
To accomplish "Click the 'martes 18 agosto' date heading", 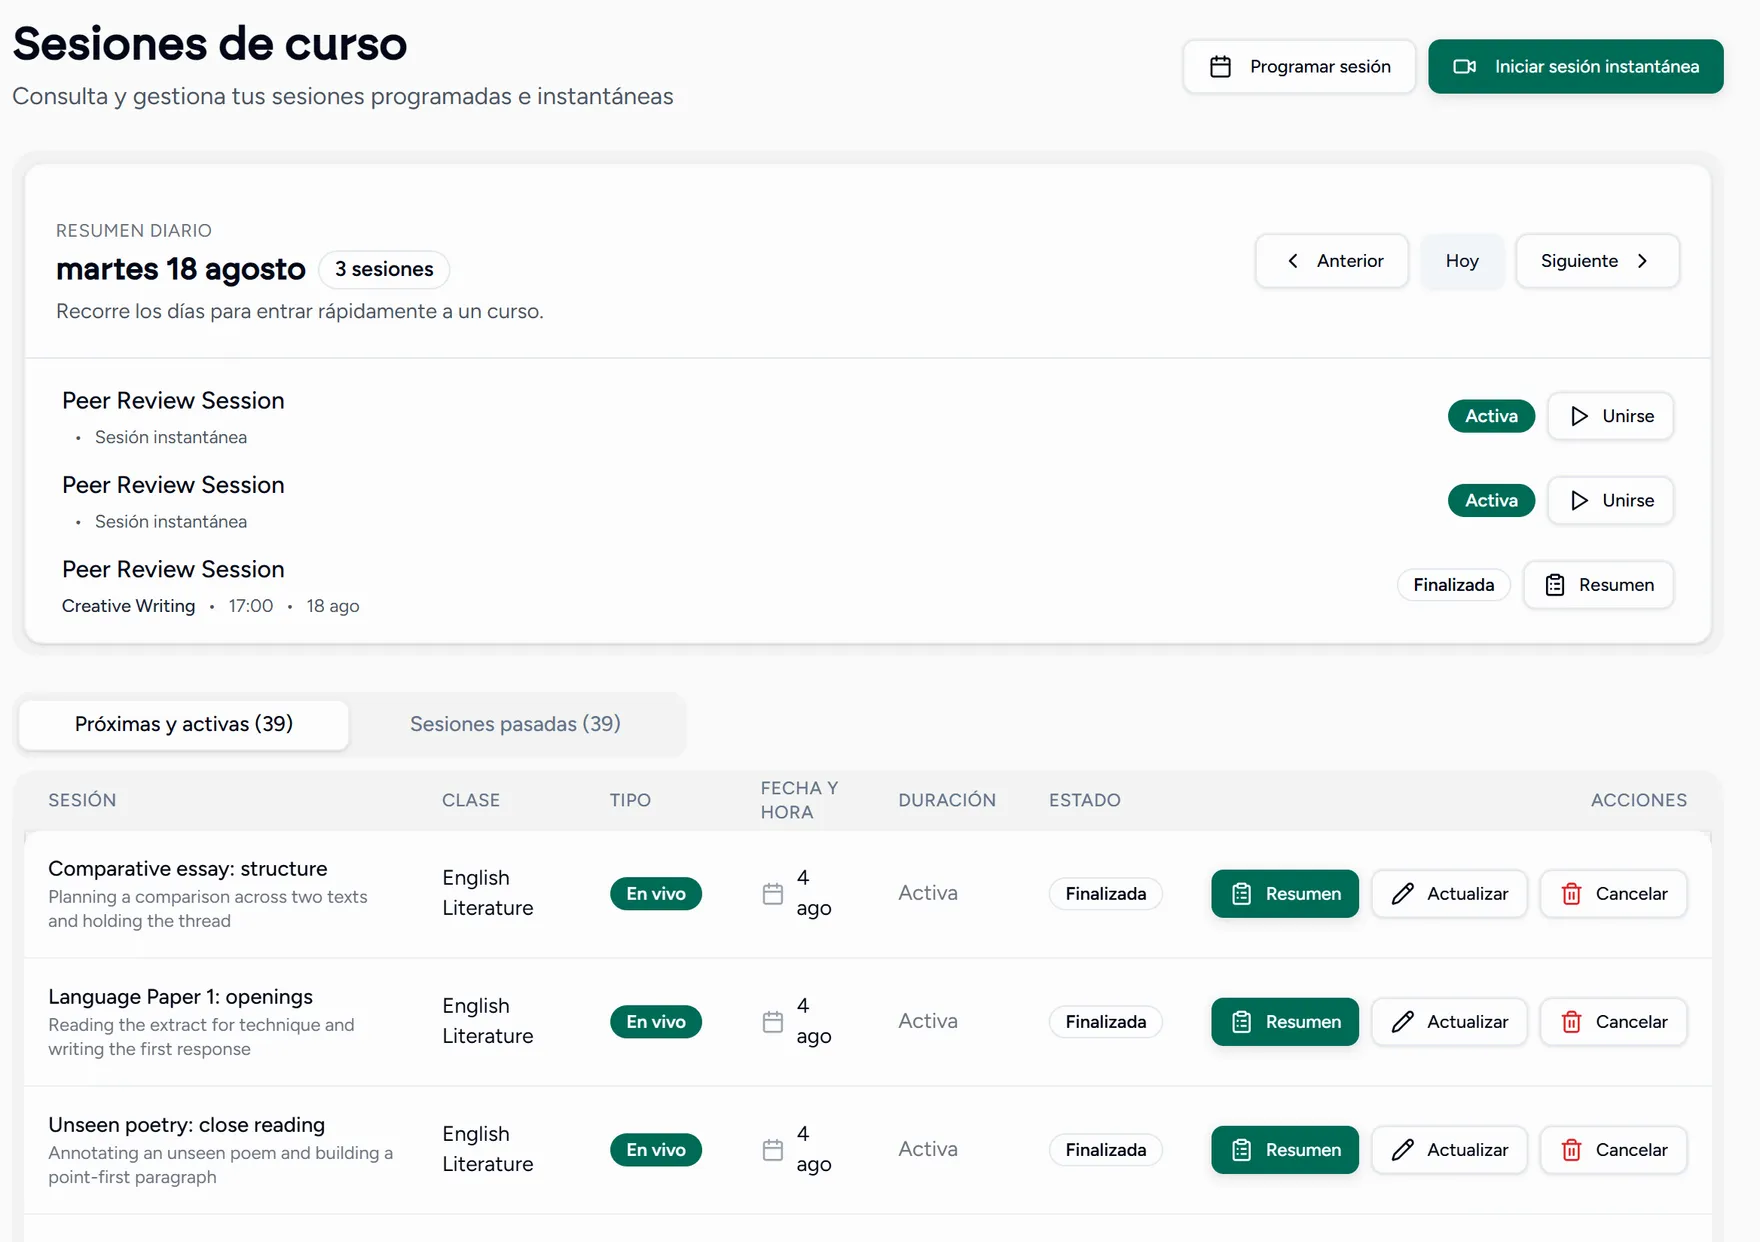I will (181, 269).
